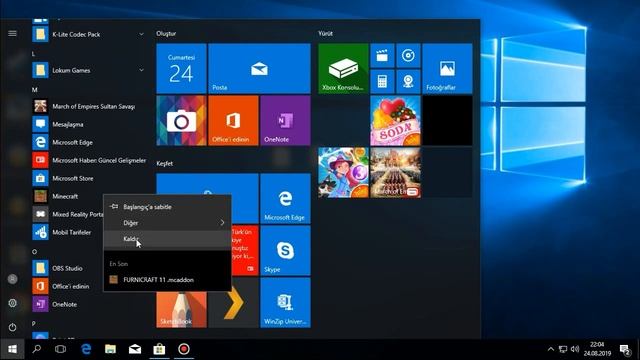Expand the Lokum Games folder chevron

coord(141,70)
